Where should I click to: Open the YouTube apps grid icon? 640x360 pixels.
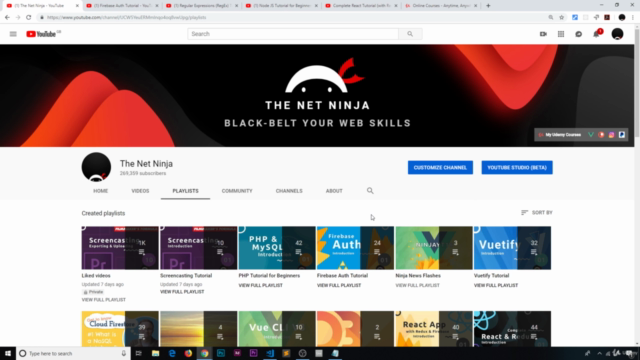(x=561, y=34)
